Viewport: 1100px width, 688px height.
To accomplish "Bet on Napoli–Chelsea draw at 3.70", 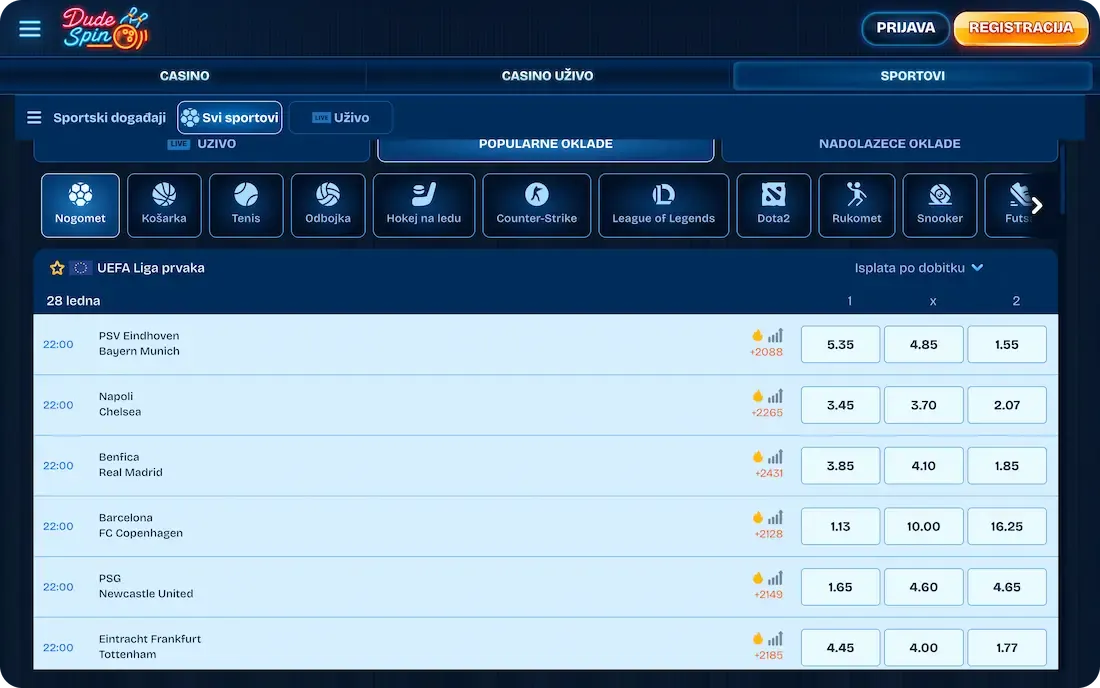I will click(923, 405).
